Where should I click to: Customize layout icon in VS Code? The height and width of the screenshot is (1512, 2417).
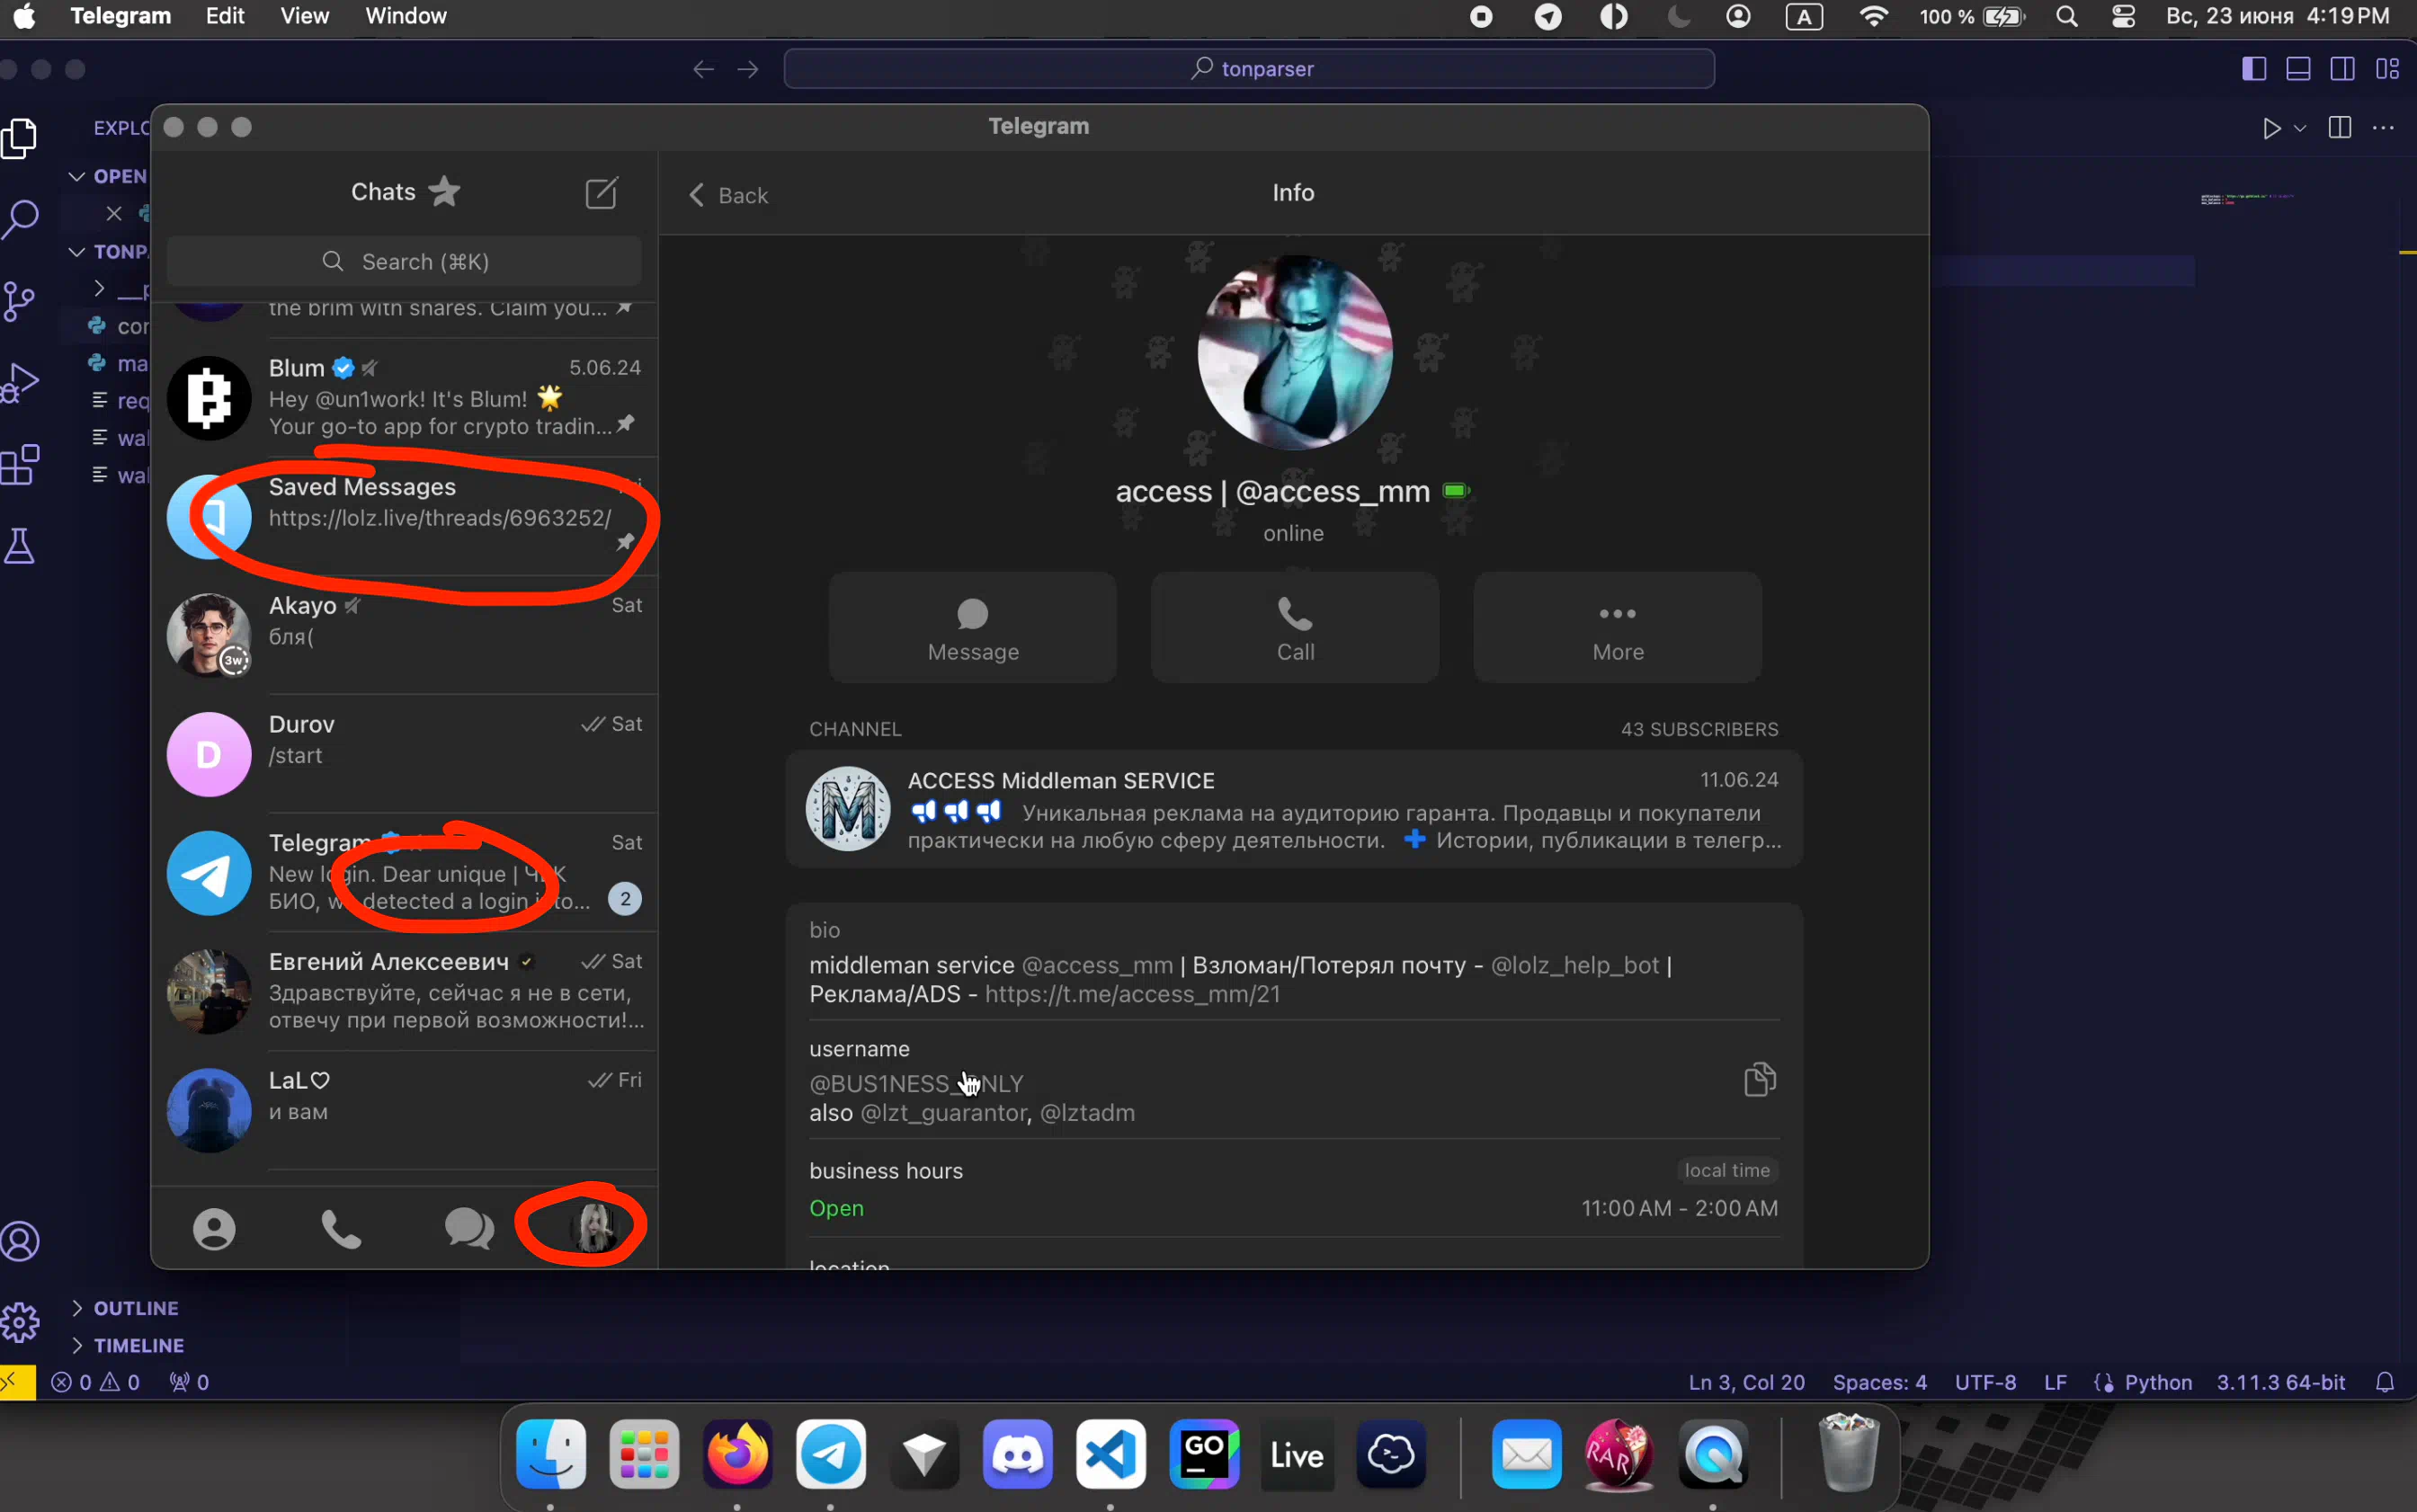pos(2388,69)
